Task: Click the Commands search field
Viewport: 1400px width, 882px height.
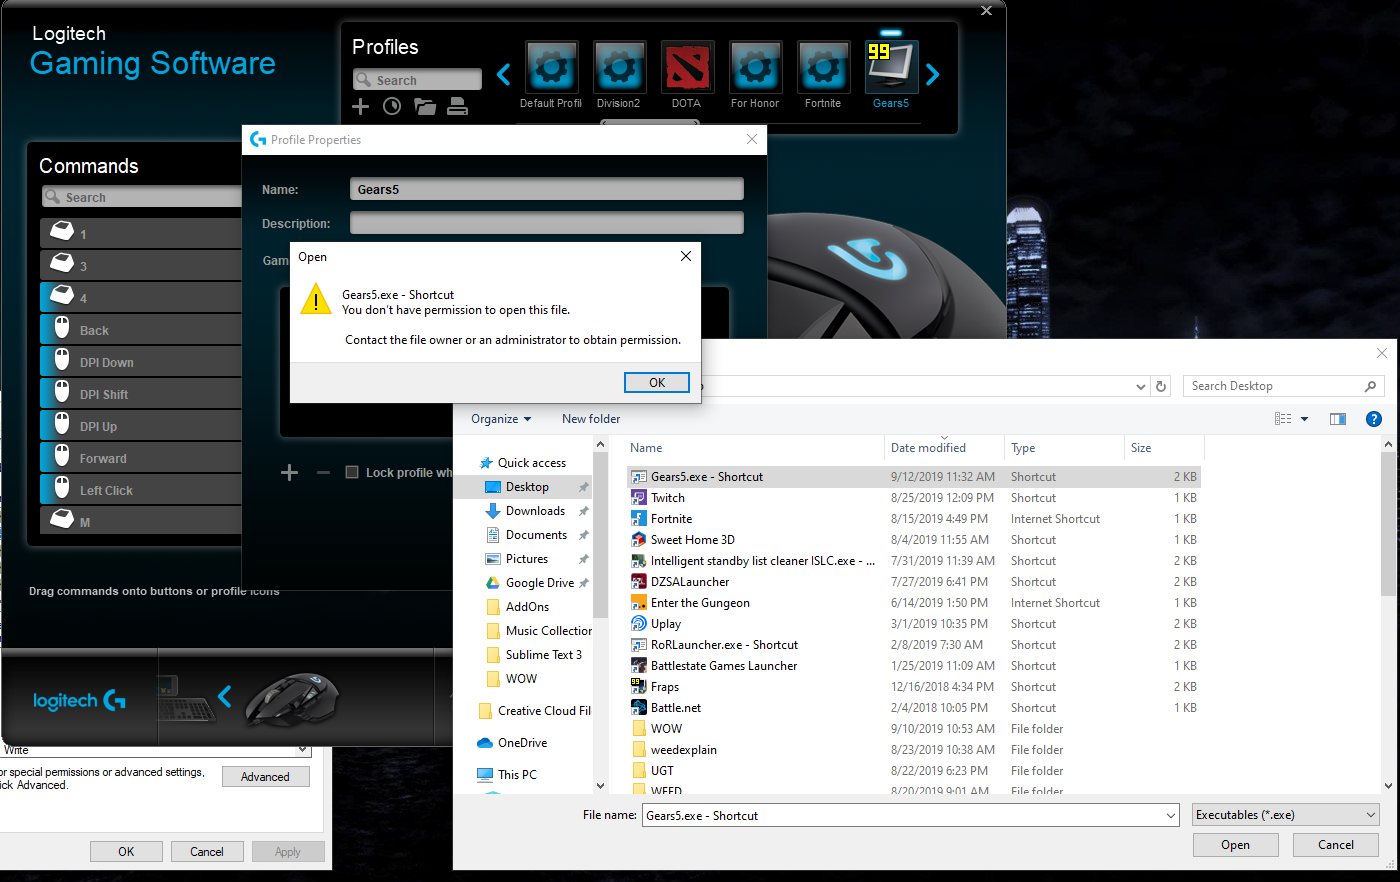Action: (142, 197)
